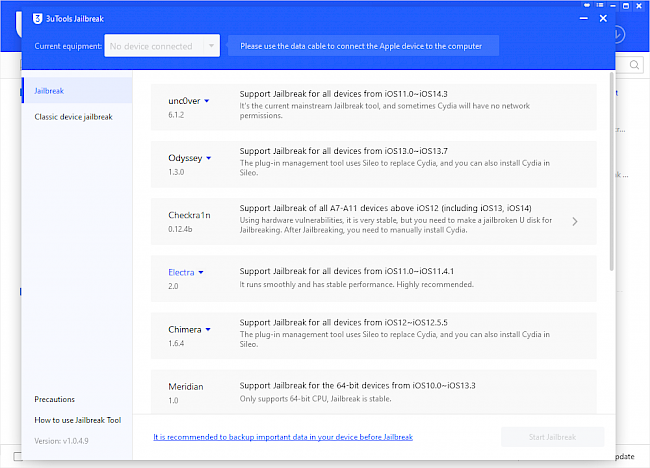Click the Checkra1n version number 0.12.4b

coord(180,229)
